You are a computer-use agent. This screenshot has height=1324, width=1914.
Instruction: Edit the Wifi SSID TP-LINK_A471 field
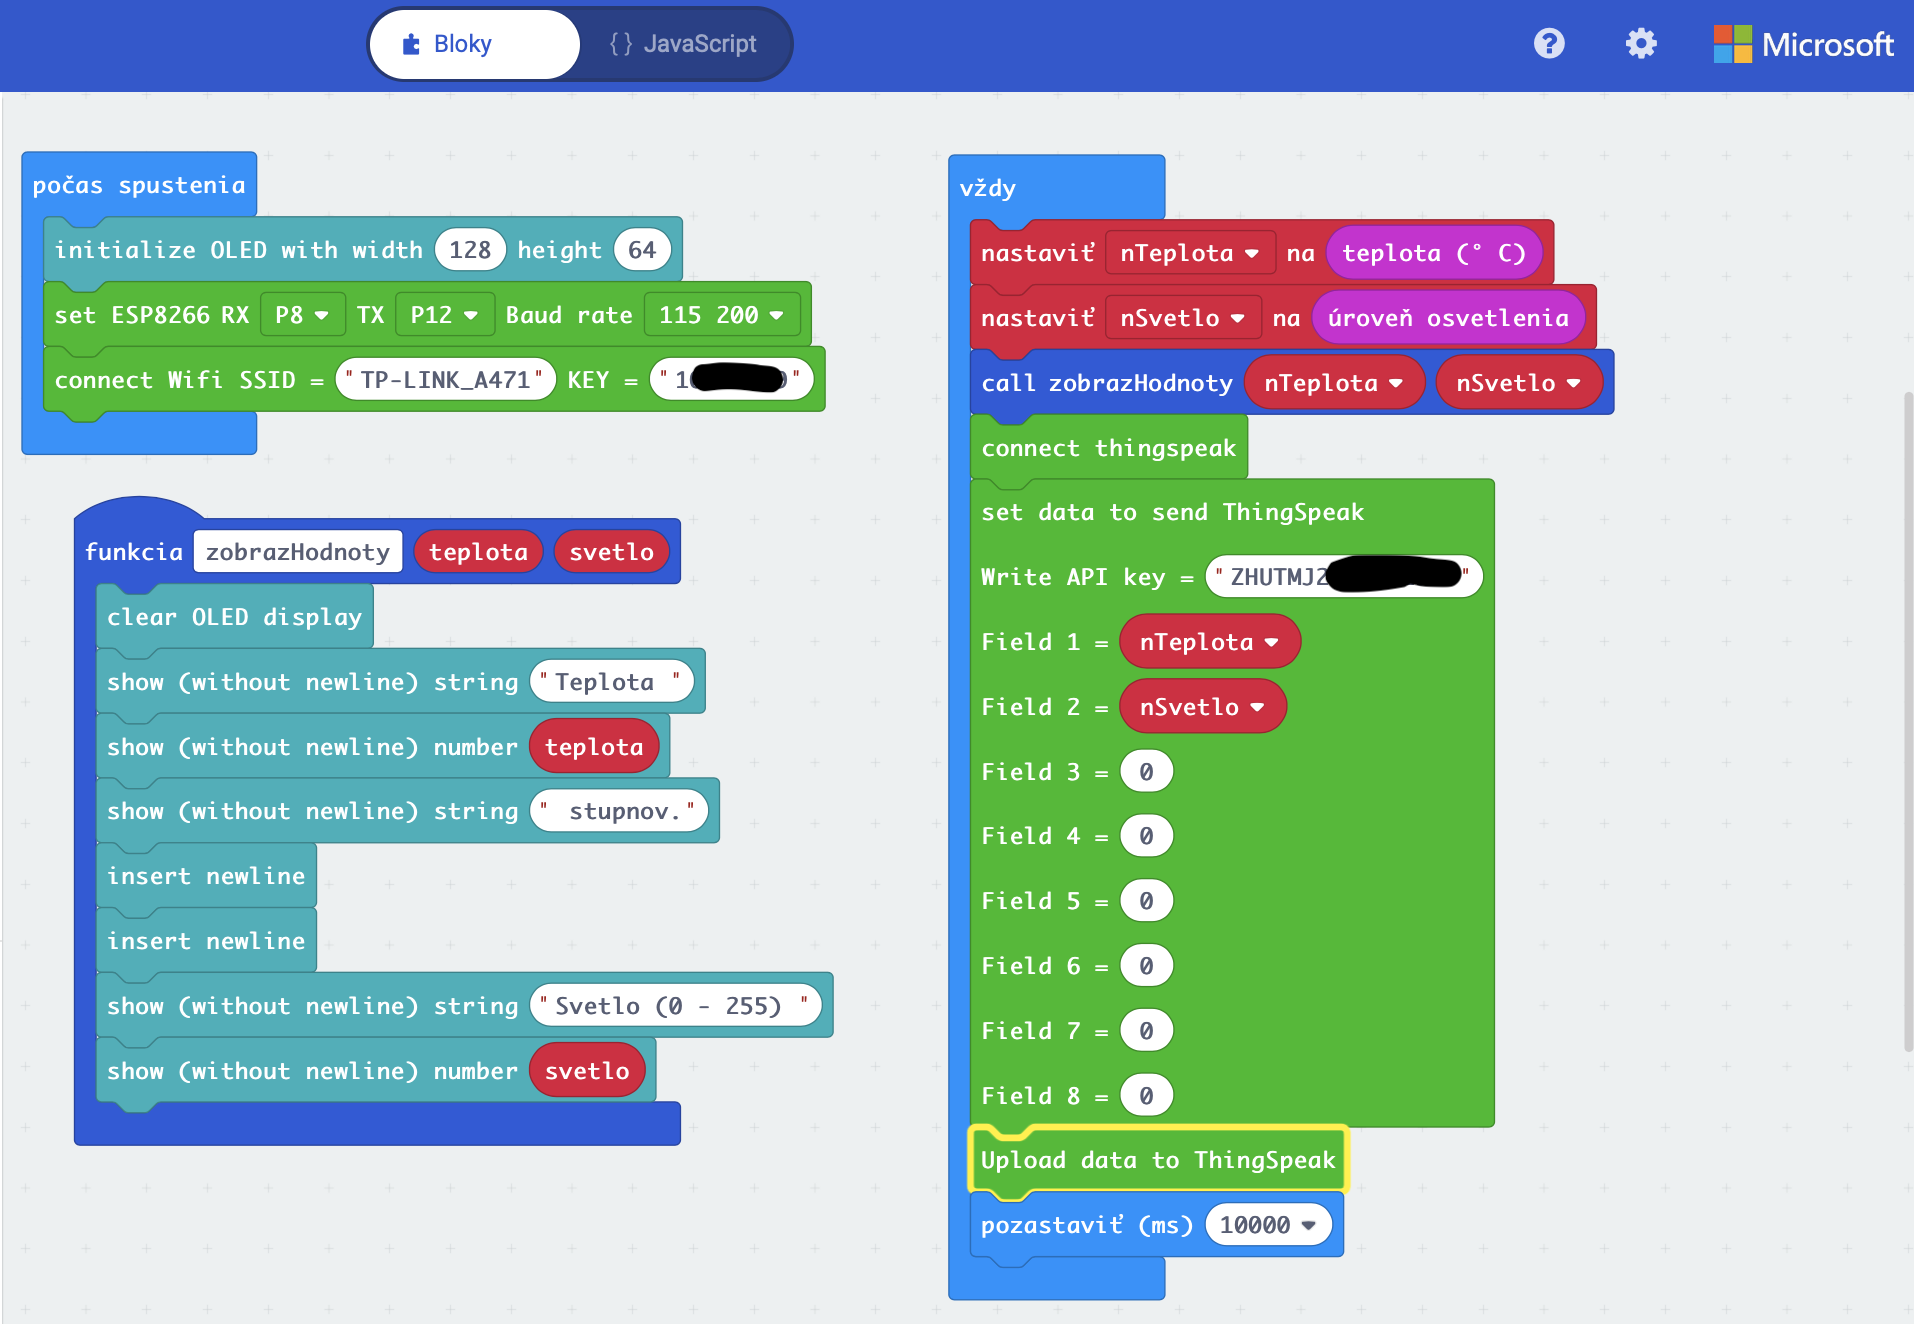pos(445,380)
